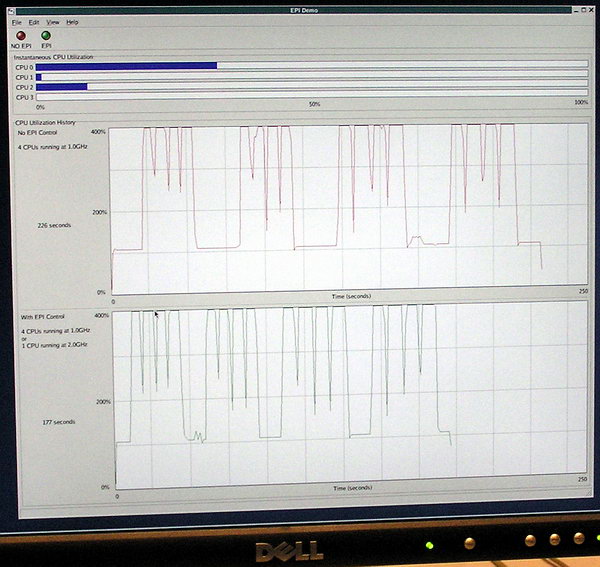Open the View menu
Image resolution: width=600 pixels, height=567 pixels.
(x=53, y=22)
